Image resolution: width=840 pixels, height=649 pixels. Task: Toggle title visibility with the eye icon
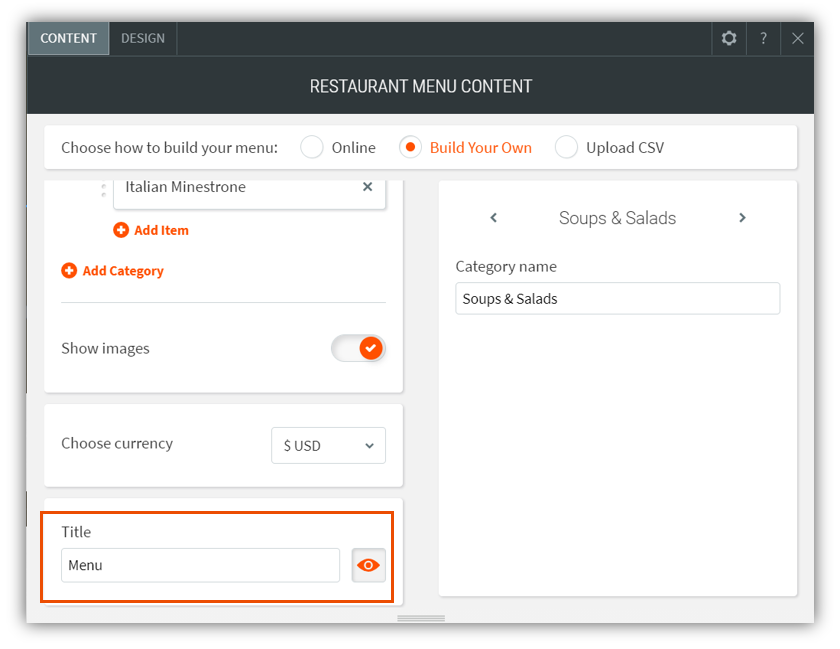(369, 565)
